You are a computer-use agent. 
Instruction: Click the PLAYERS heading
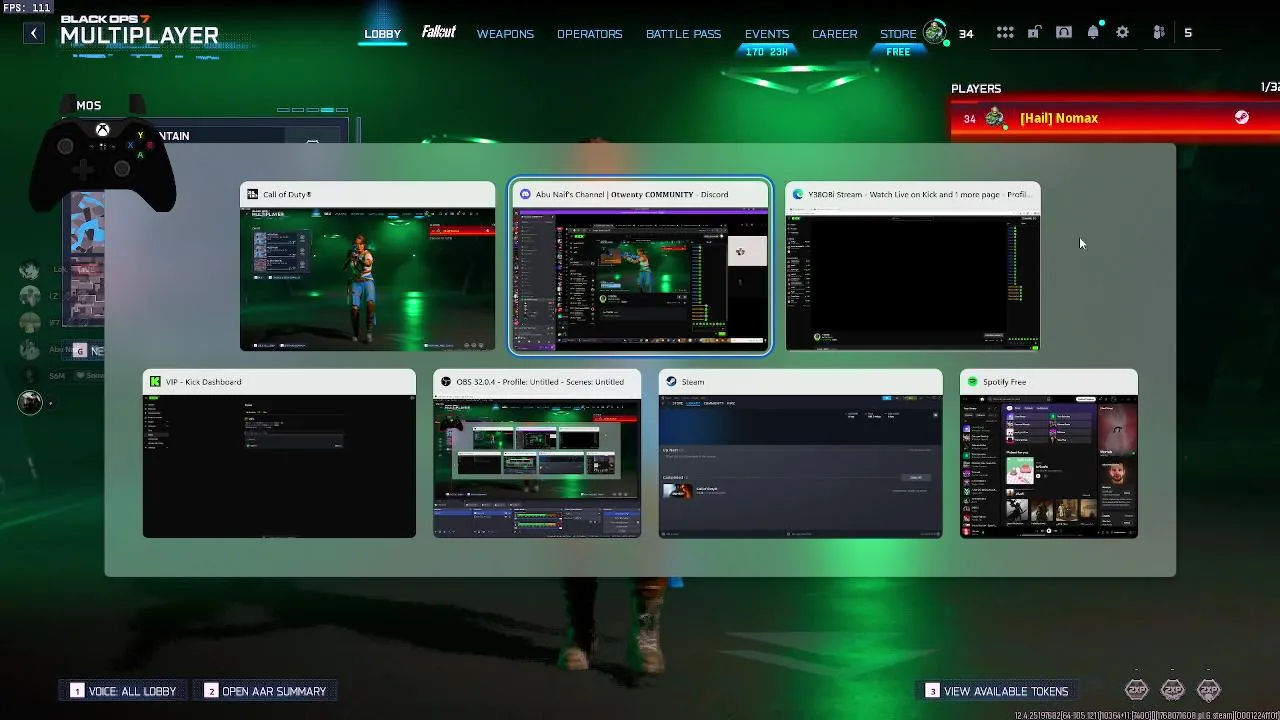[x=976, y=88]
